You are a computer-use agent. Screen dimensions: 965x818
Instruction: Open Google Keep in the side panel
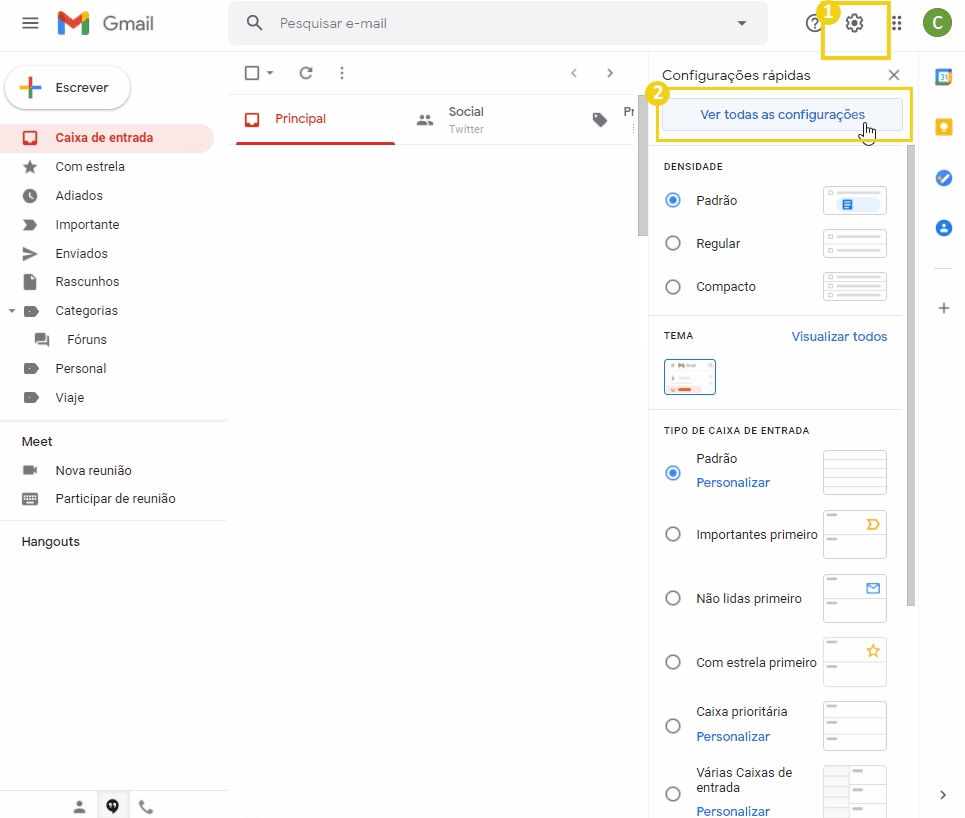(x=944, y=127)
